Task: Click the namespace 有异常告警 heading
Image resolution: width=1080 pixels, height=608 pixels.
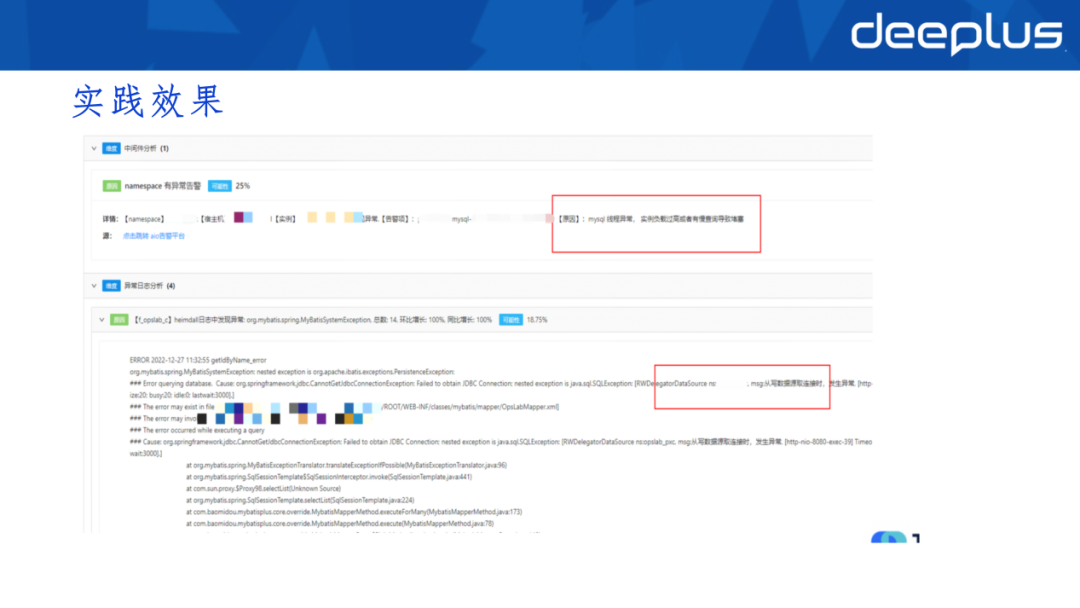Action: point(163,186)
